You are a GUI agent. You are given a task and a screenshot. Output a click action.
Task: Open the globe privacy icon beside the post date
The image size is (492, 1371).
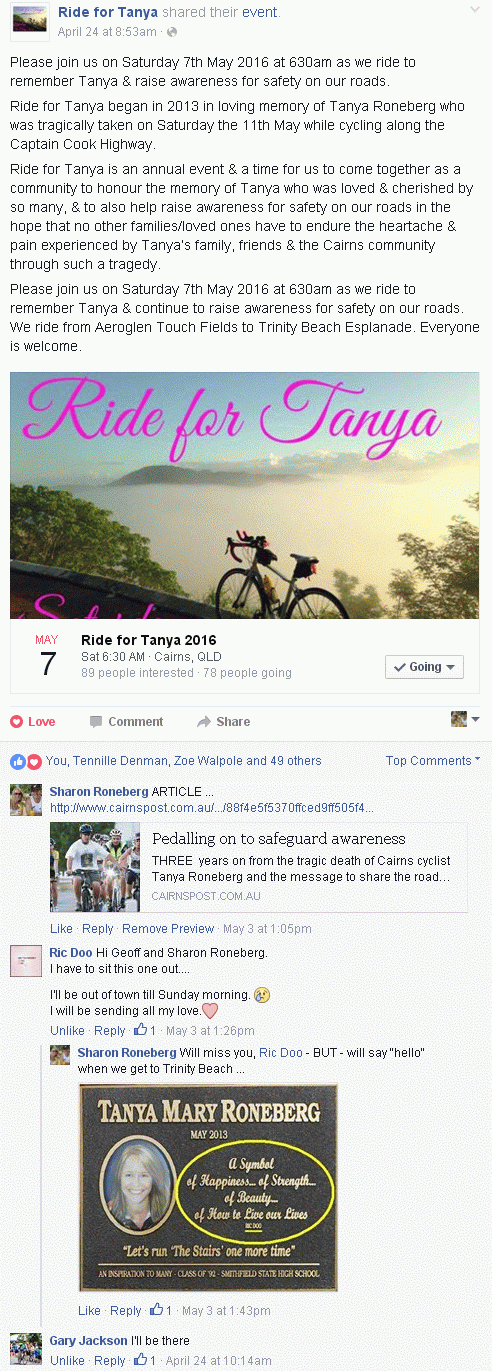[171, 32]
